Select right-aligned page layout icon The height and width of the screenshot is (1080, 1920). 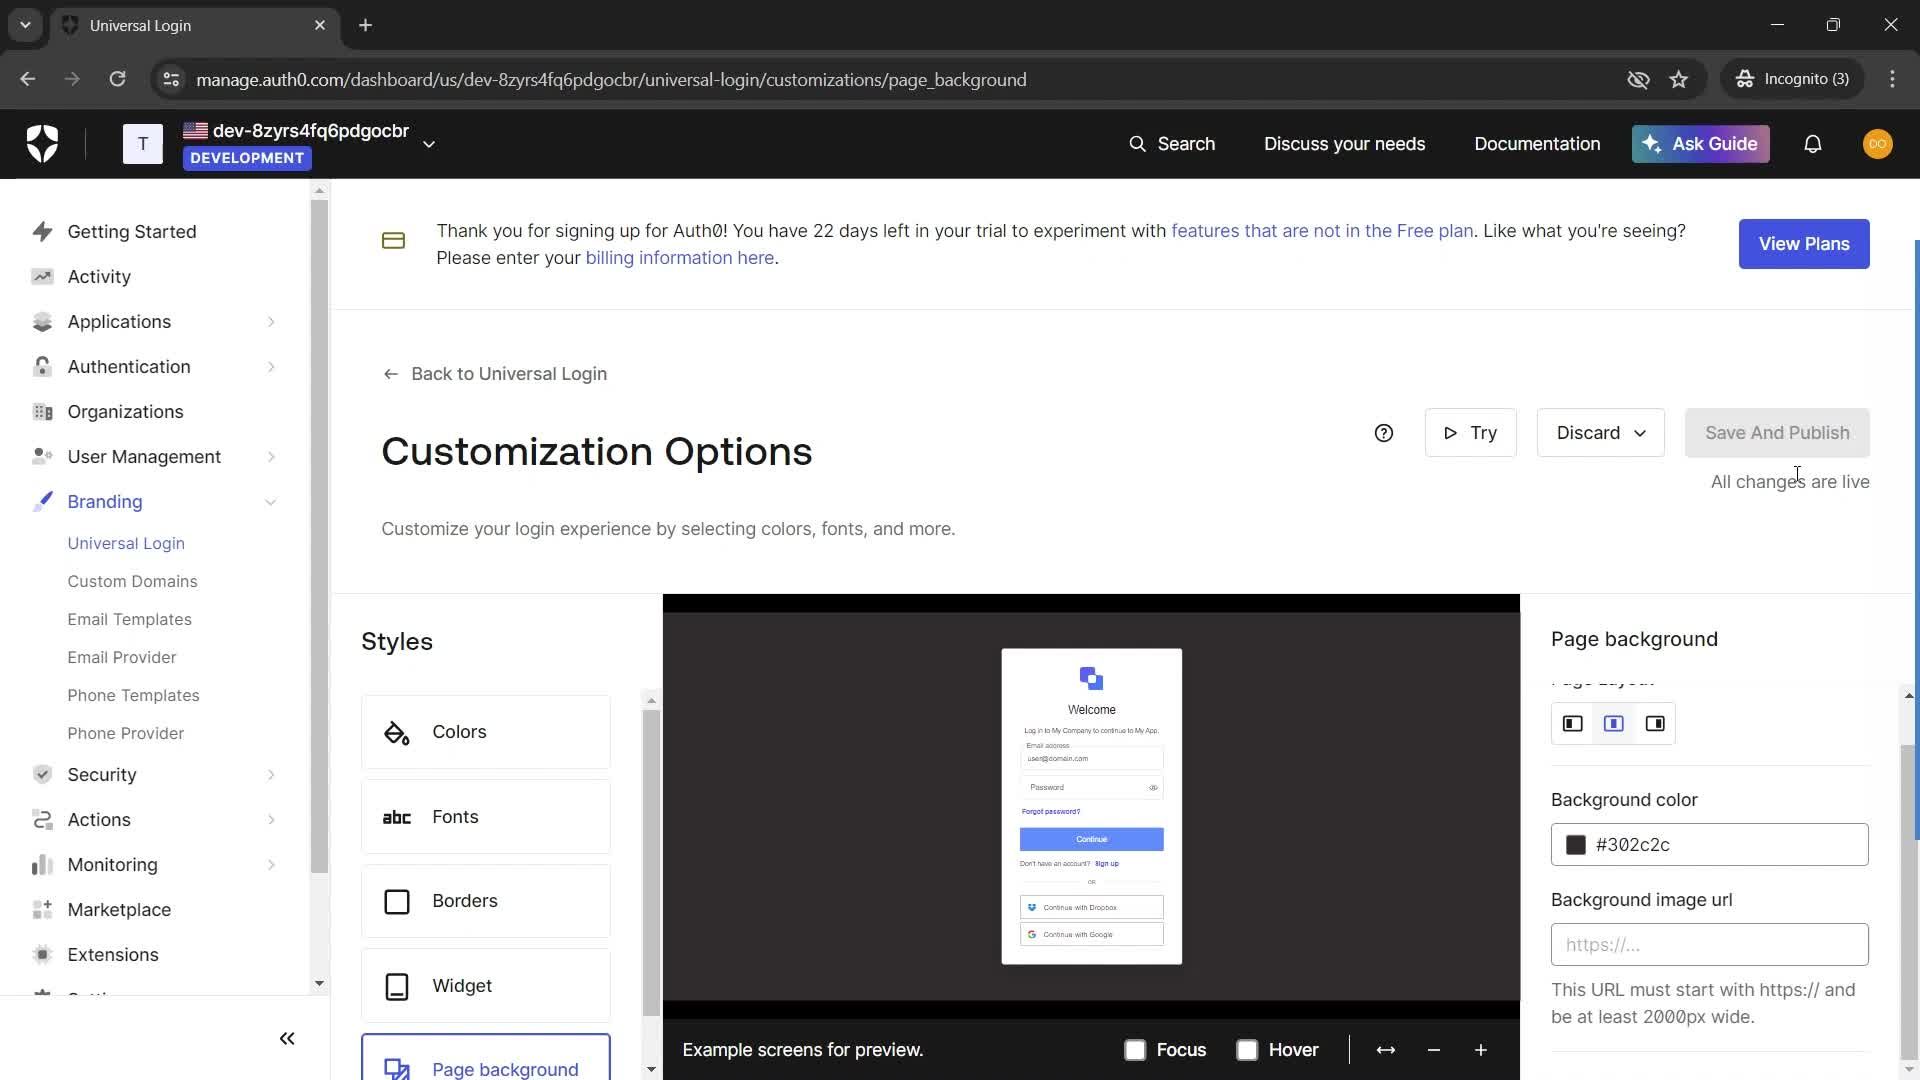1655,724
